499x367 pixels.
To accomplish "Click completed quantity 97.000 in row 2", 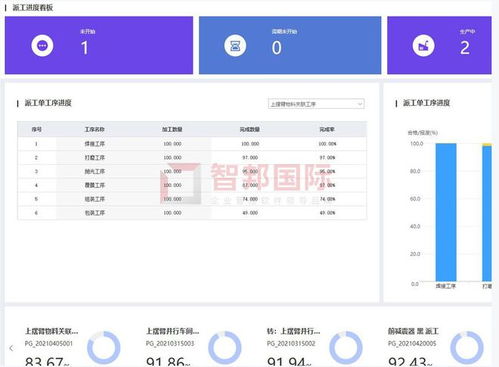I will point(250,157).
